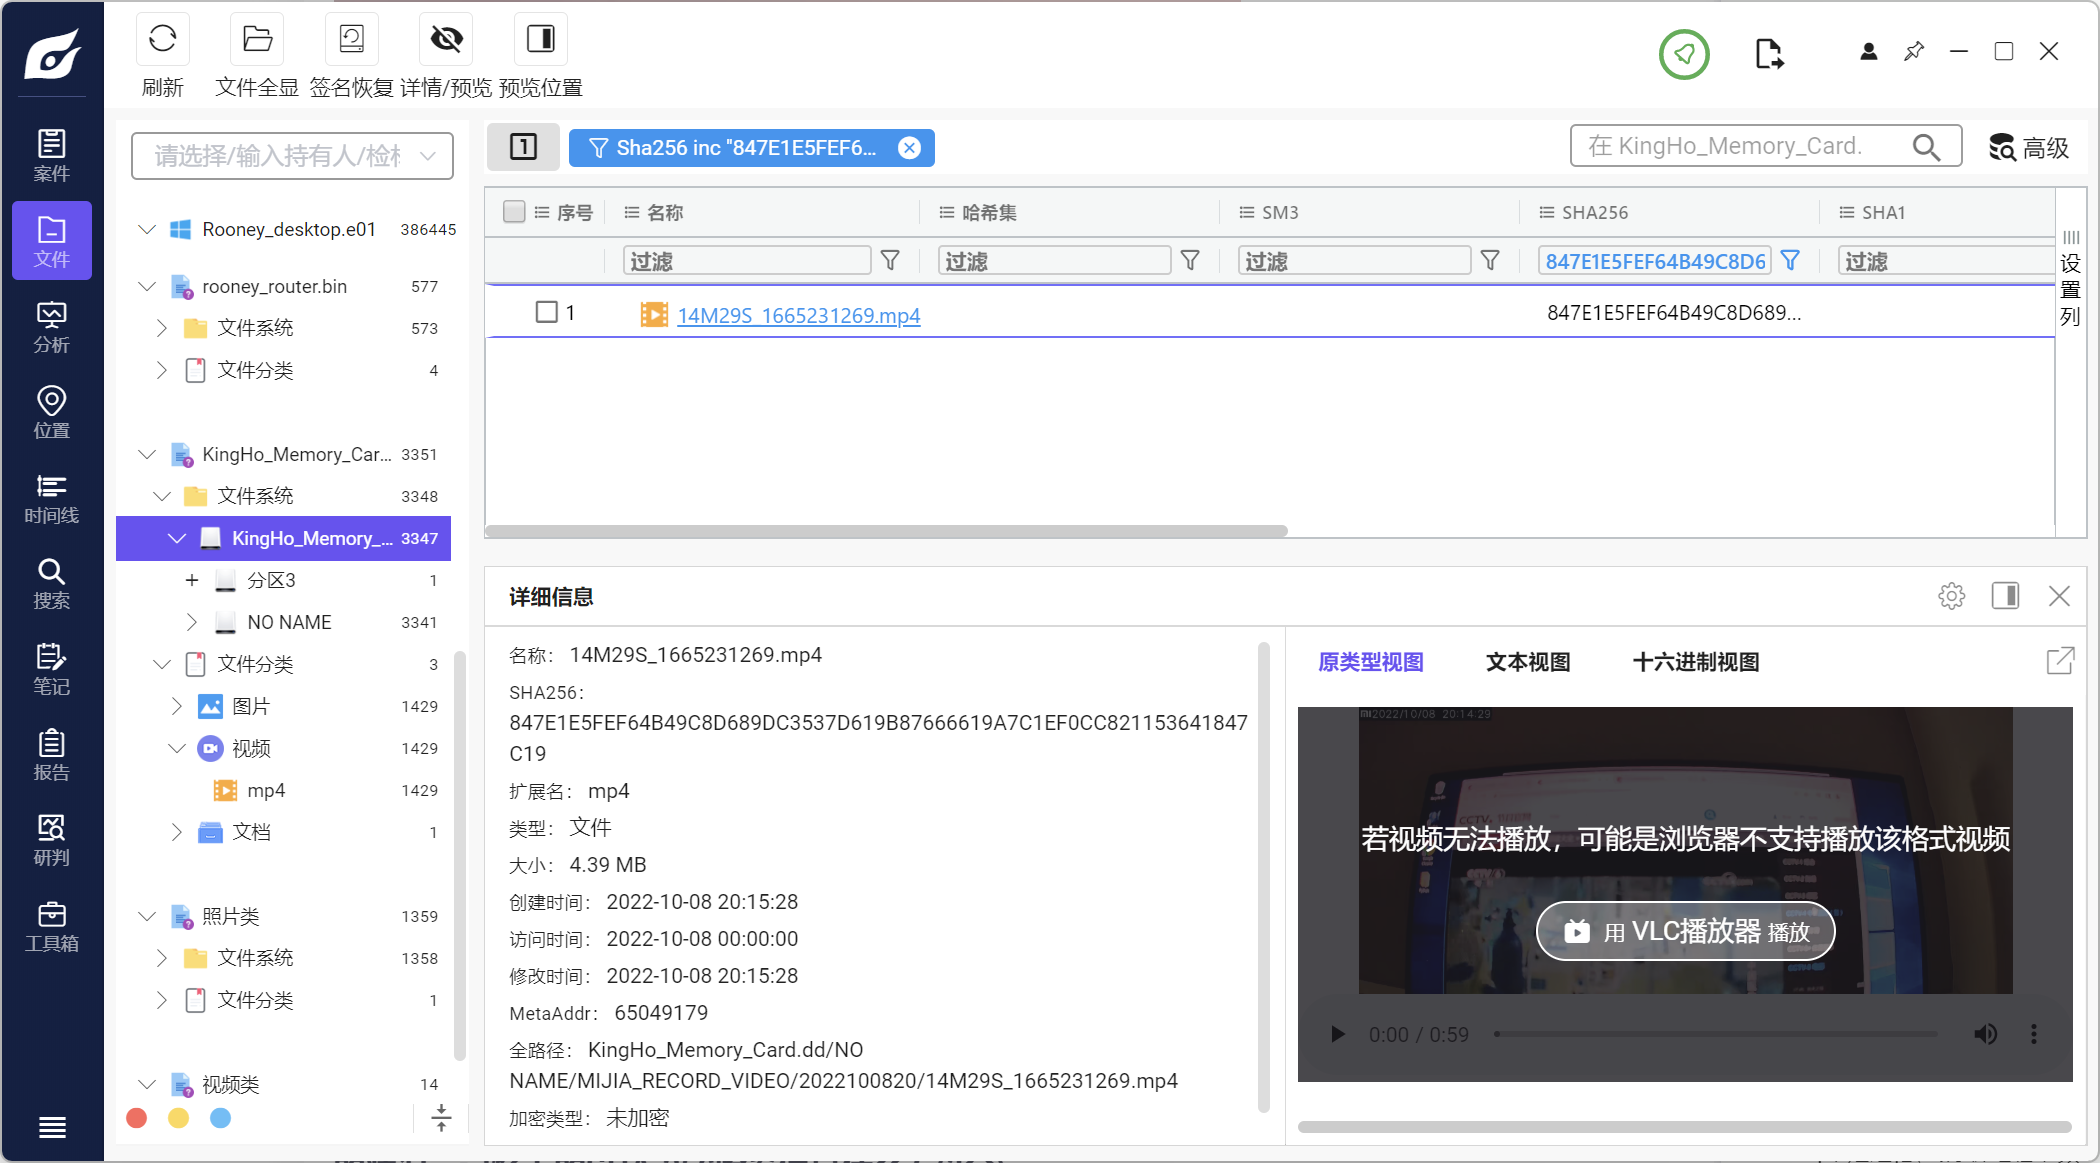
Task: Remove the Sha256 filter chip
Action: (x=909, y=148)
